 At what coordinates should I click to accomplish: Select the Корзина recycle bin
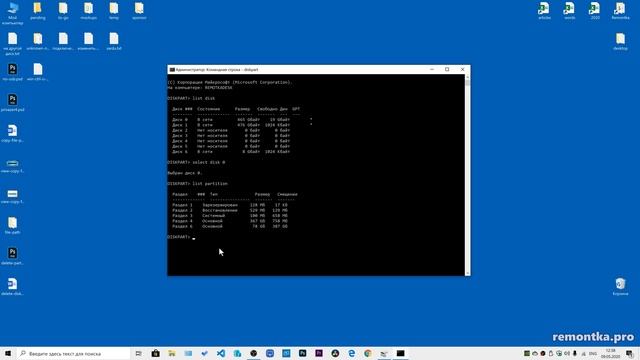pyautogui.click(x=620, y=287)
